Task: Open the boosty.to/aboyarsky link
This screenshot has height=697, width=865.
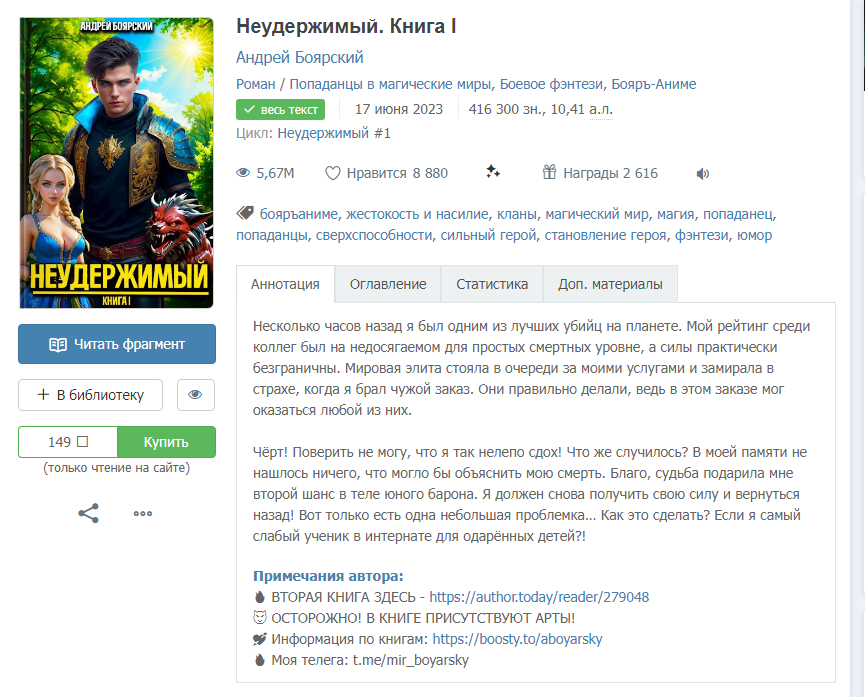Action: click(x=517, y=639)
